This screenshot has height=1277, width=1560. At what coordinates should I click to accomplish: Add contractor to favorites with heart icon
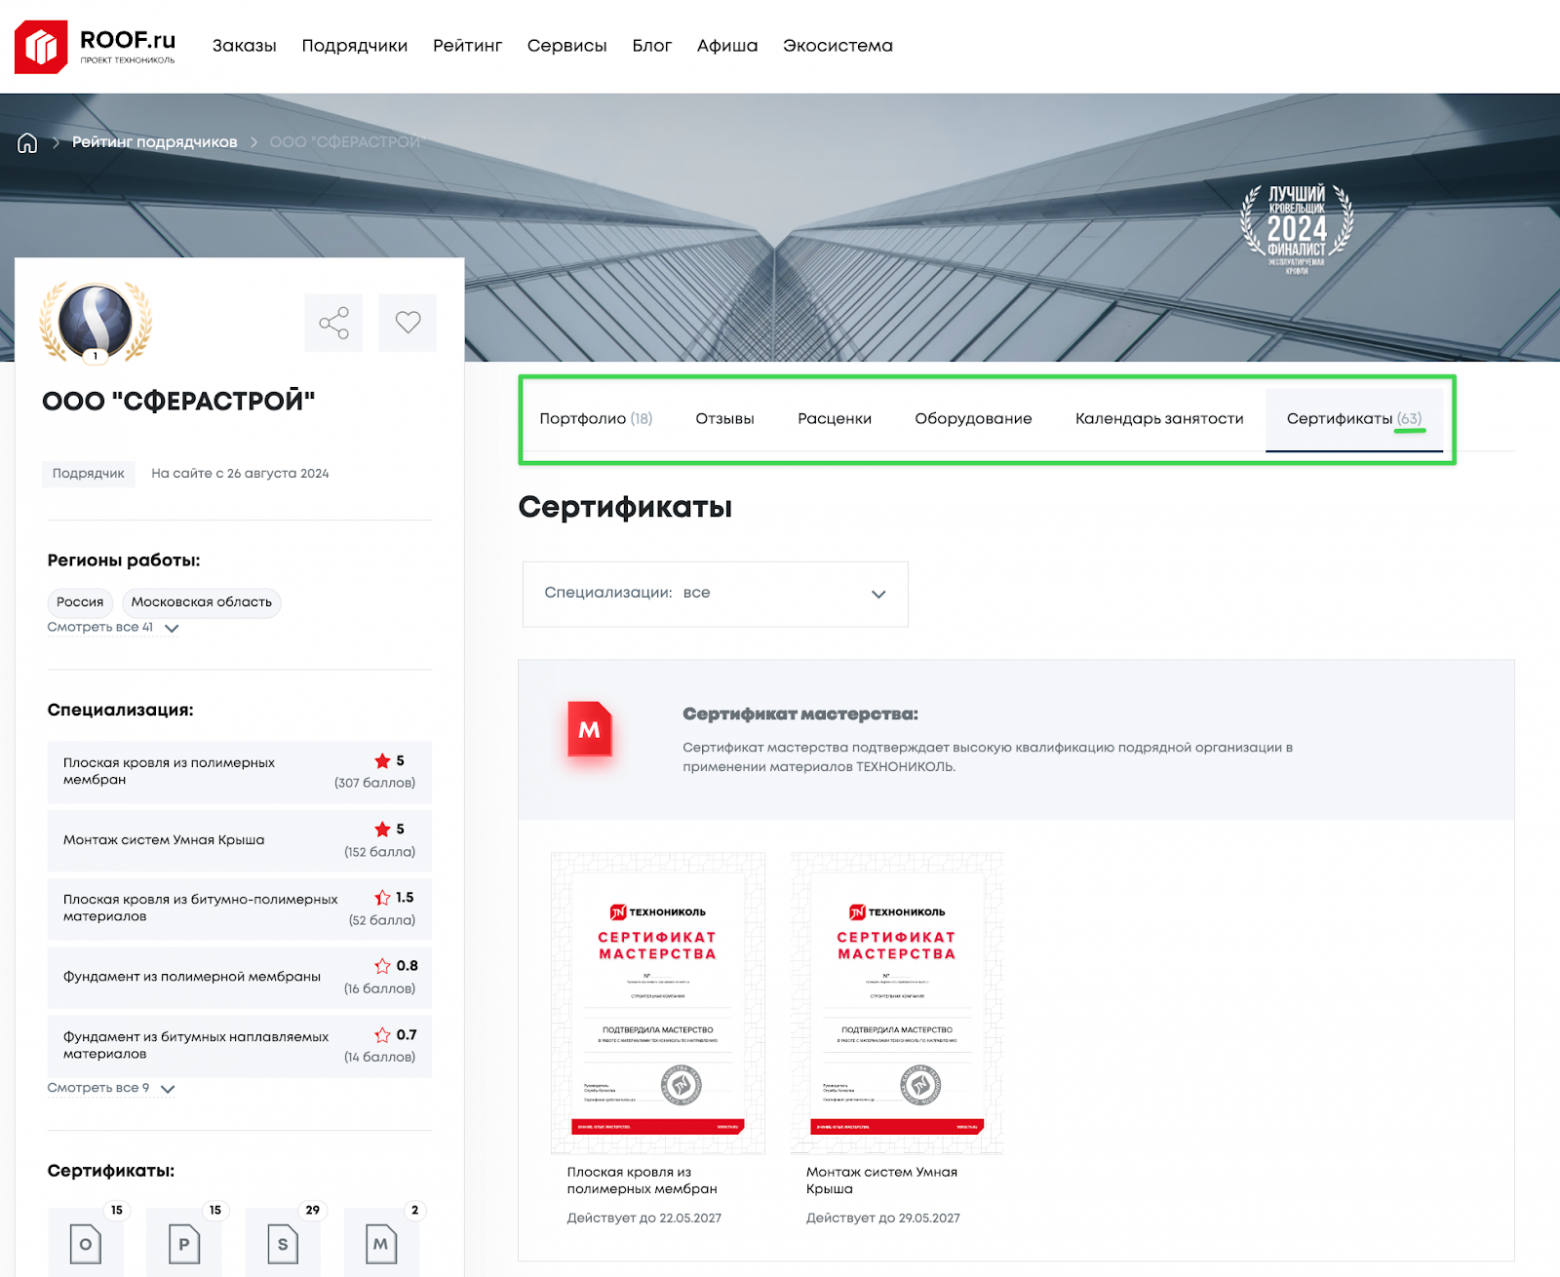(408, 323)
